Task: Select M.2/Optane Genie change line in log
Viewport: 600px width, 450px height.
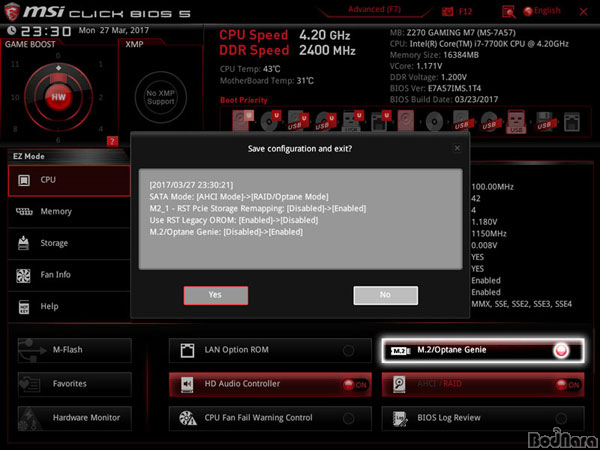Action: pos(226,232)
